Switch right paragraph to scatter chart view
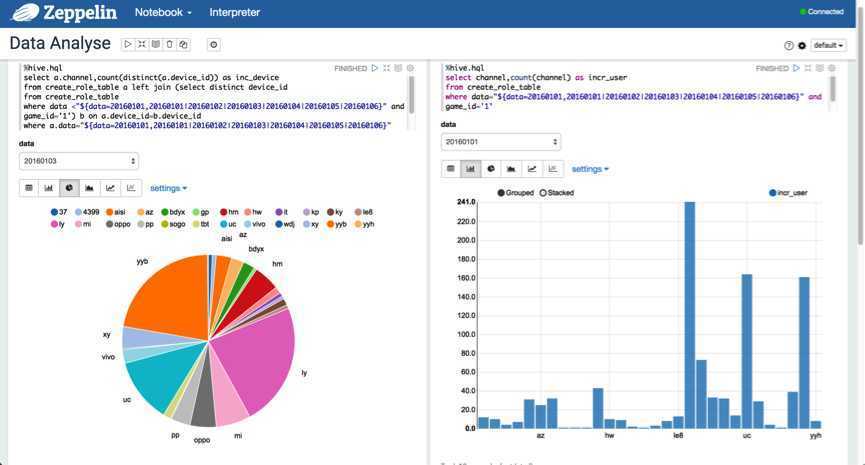865x465 pixels. 552,169
